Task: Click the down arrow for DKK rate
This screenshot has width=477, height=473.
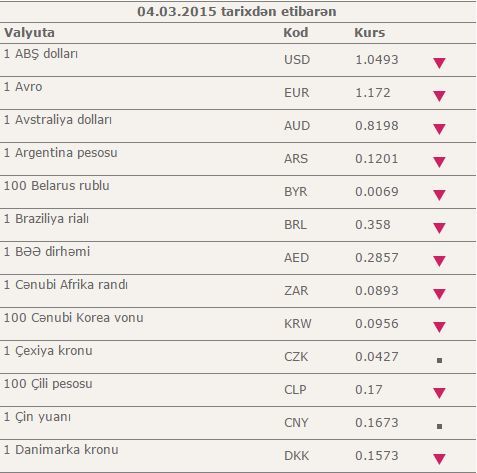Action: (x=439, y=459)
